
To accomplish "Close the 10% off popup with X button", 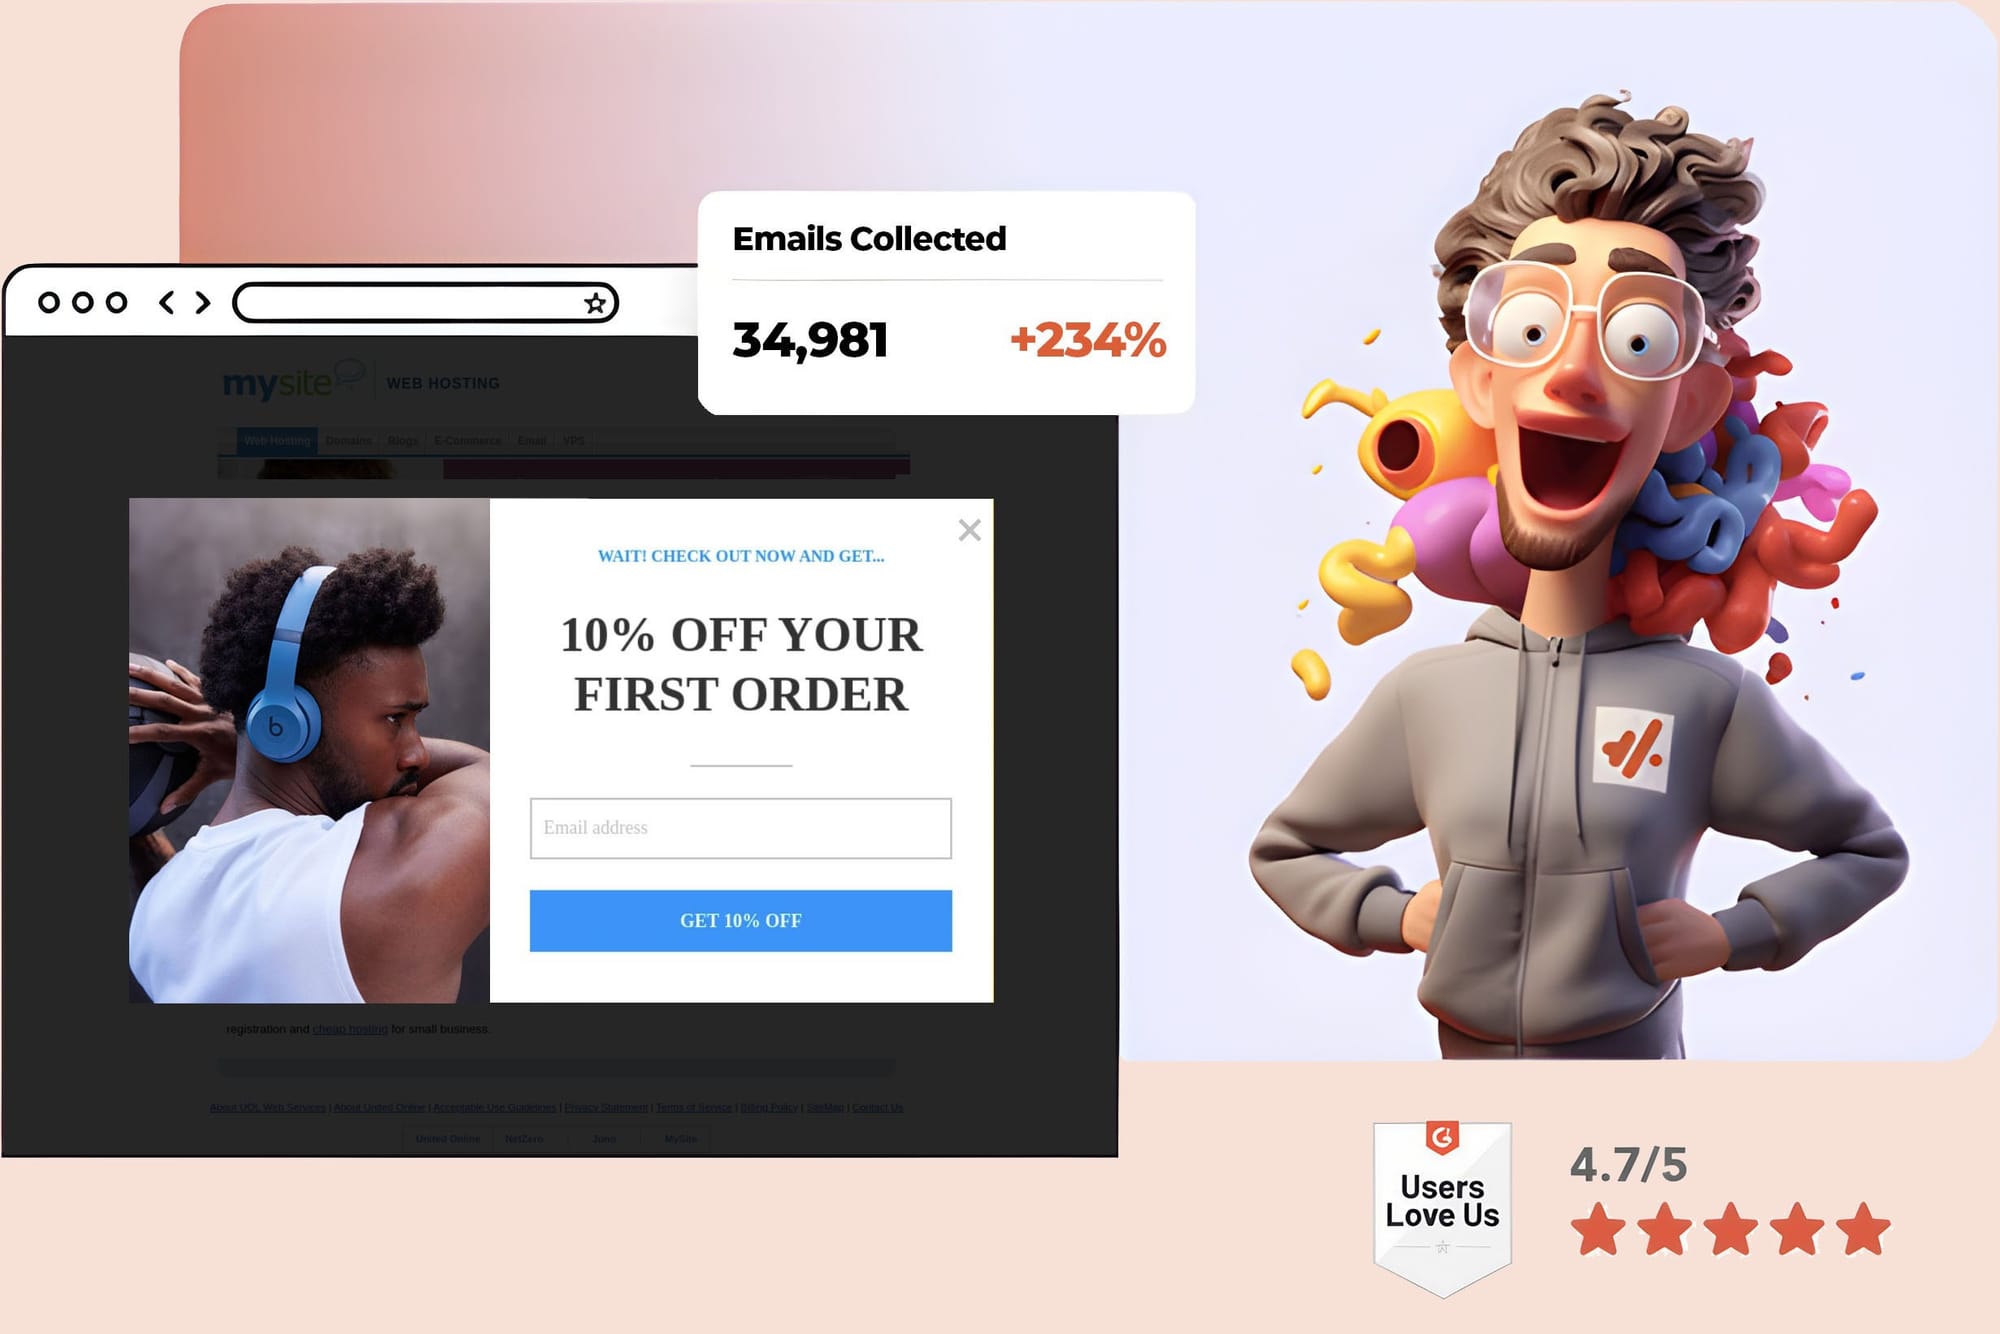I will click(969, 529).
